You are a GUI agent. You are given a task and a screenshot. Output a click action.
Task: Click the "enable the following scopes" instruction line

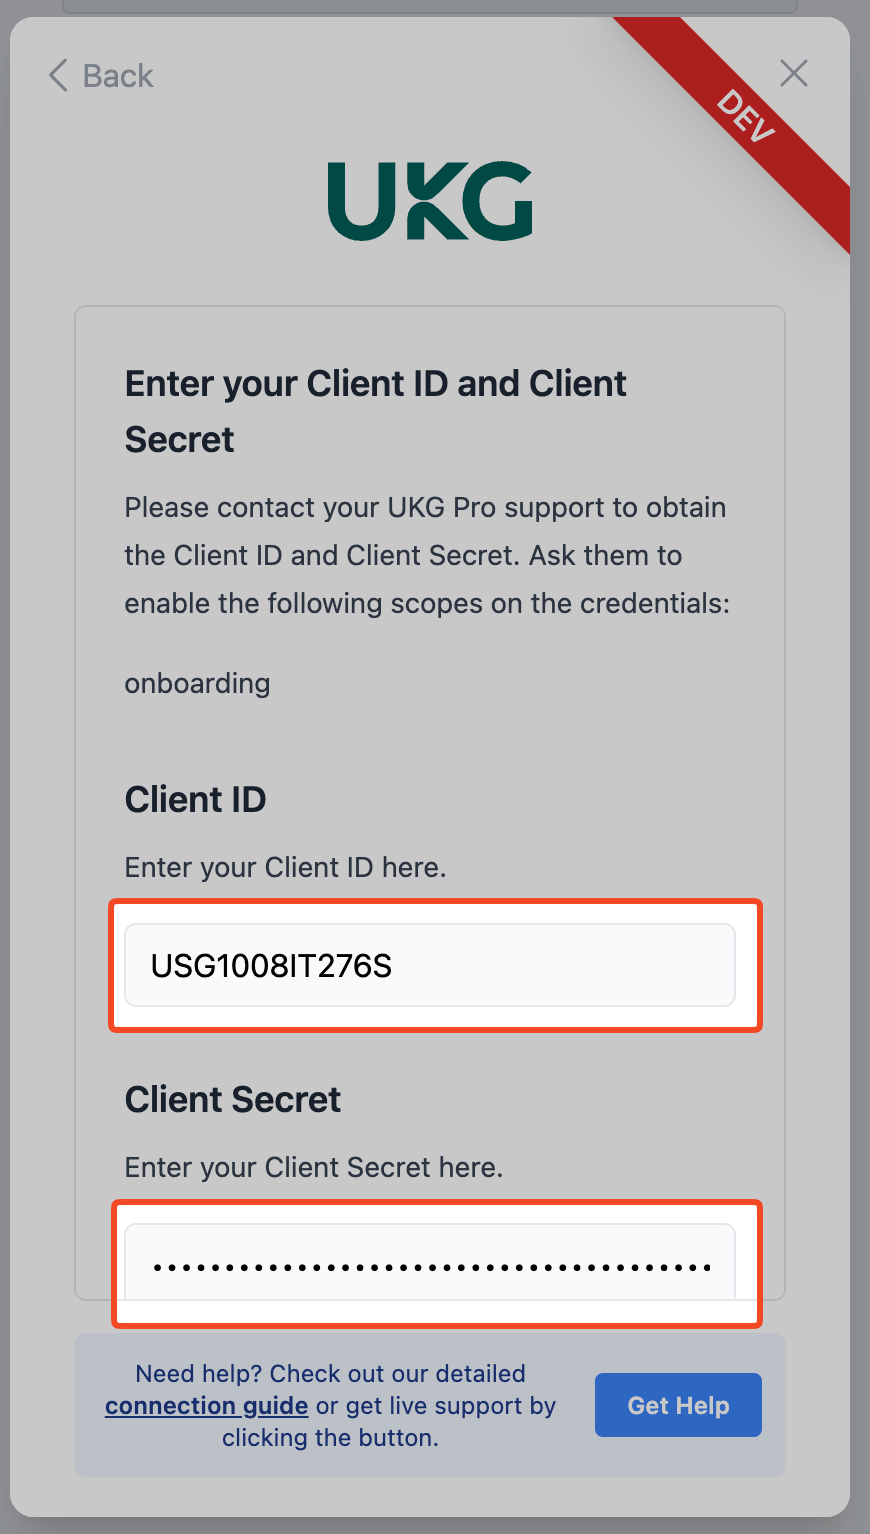point(427,604)
